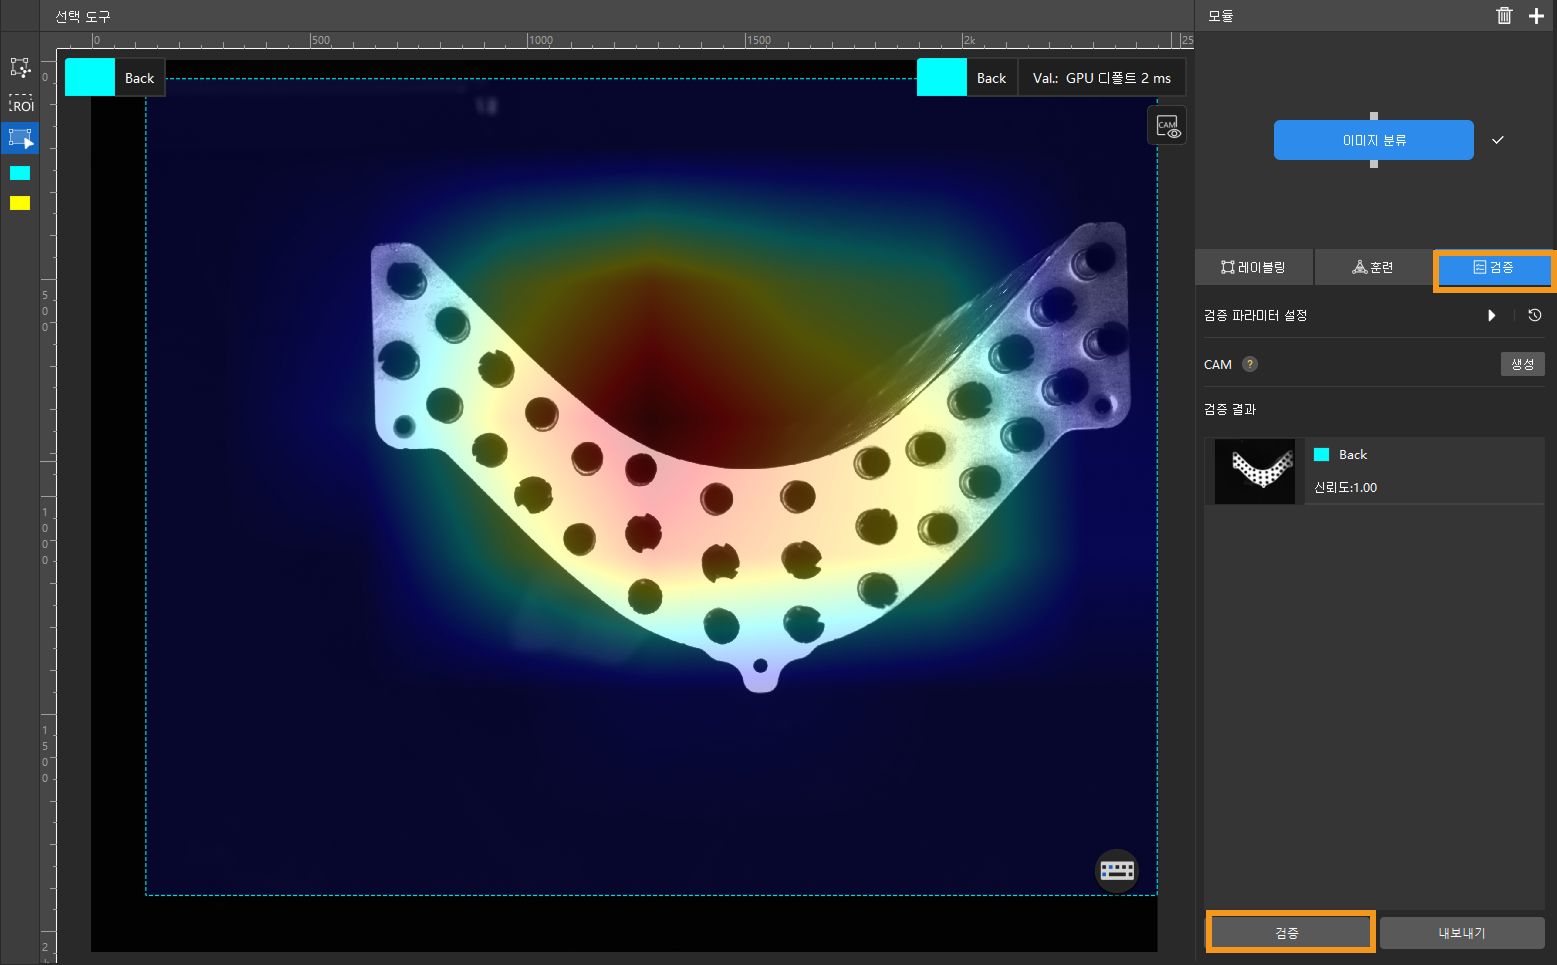Image resolution: width=1557 pixels, height=965 pixels.
Task: Add a new module with the plus icon
Action: (1536, 15)
